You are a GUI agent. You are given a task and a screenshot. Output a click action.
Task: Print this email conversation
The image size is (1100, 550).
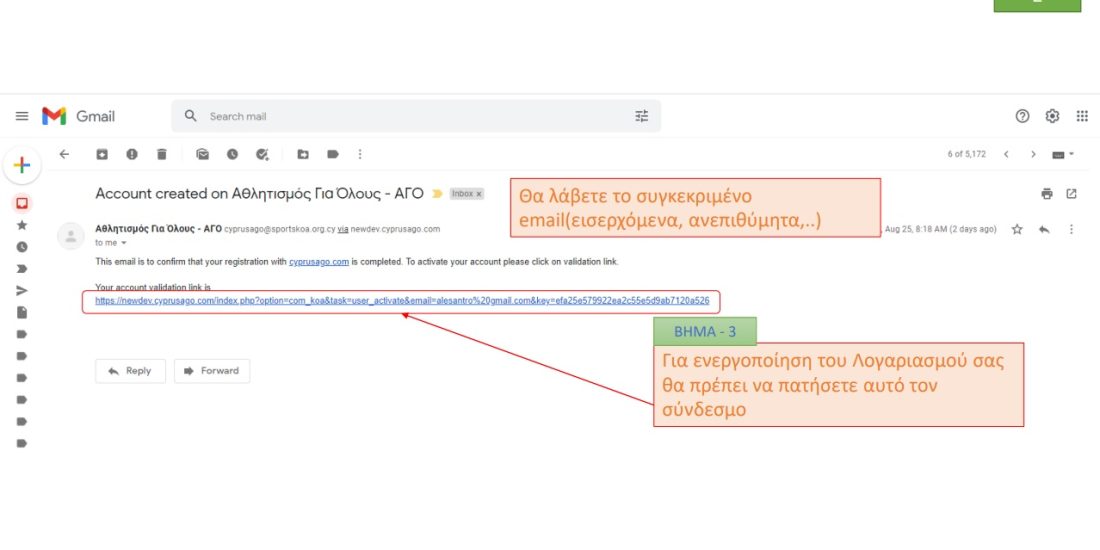[x=1047, y=194]
